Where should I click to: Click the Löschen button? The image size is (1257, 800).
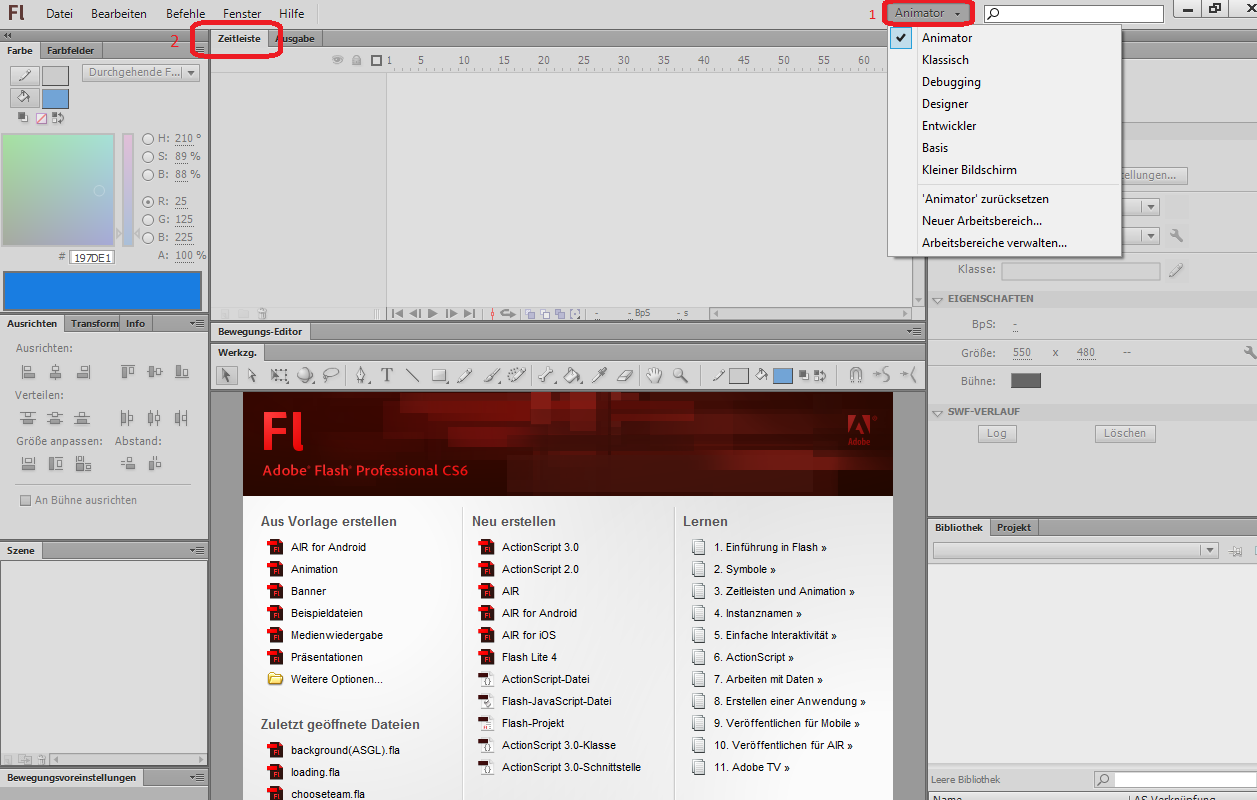pos(1125,434)
